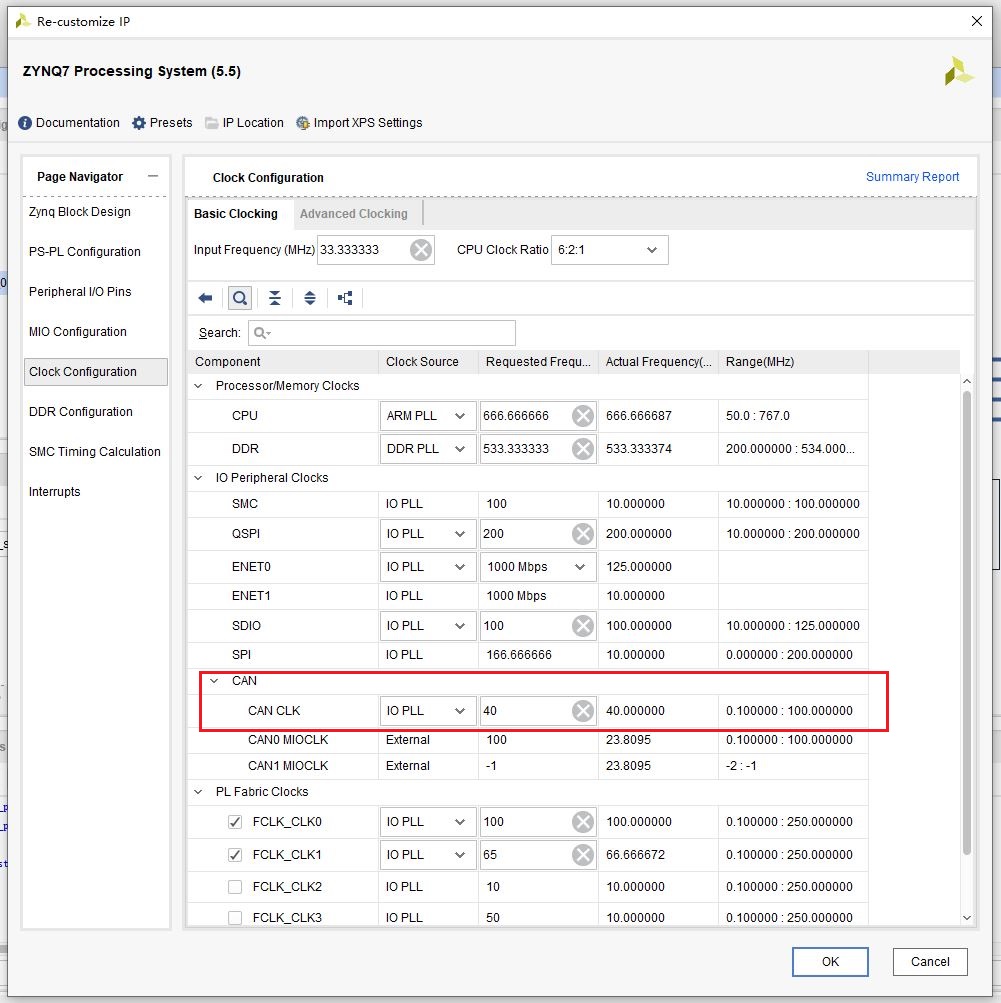Enable the FCLK_CLK3 checkbox
The image size is (1001, 1003).
click(235, 918)
